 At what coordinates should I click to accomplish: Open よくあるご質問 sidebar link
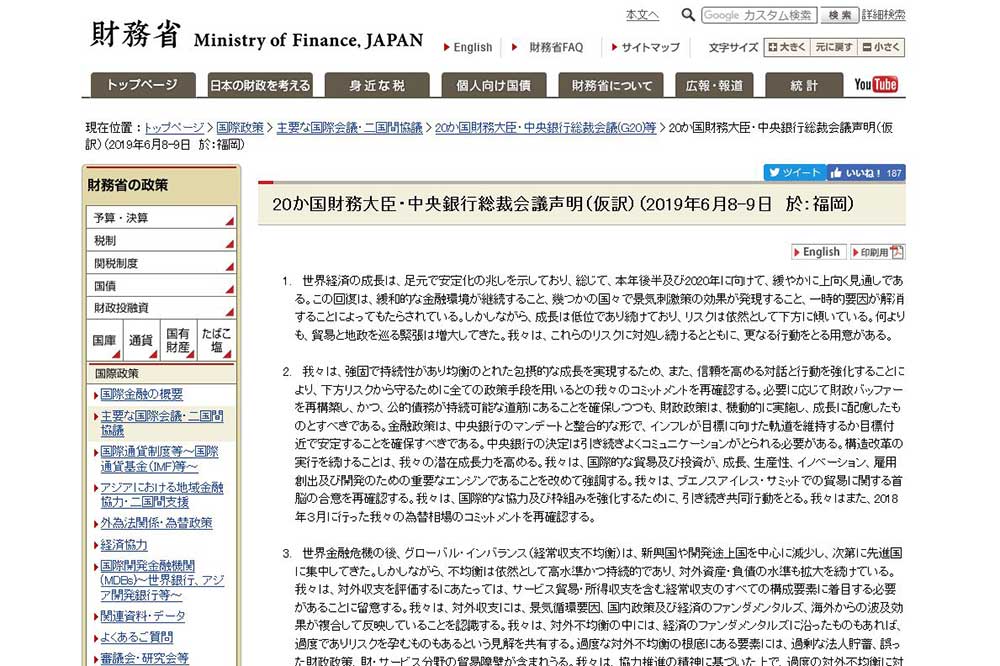136,637
